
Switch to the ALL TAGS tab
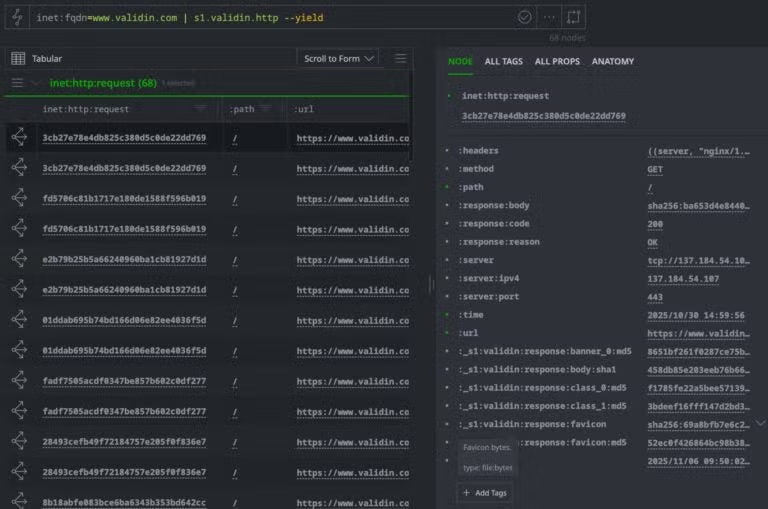504,61
